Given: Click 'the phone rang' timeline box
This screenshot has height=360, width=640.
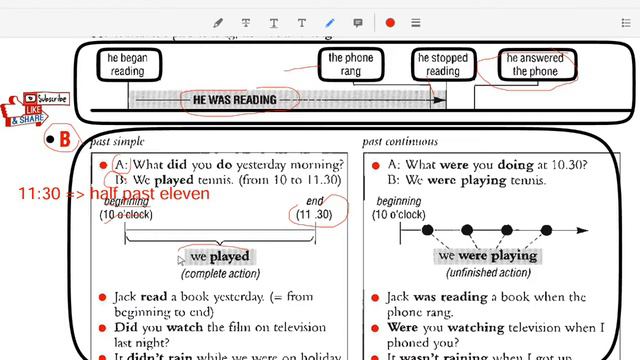Looking at the screenshot, I should 351,64.
